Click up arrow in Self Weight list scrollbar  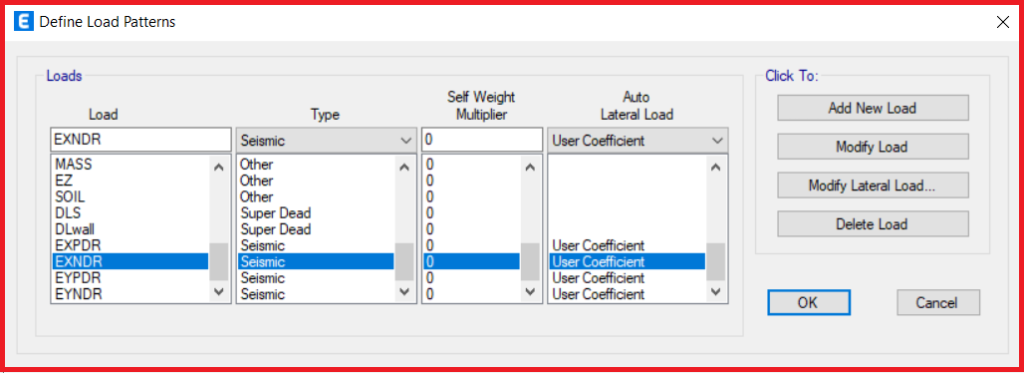tap(530, 167)
